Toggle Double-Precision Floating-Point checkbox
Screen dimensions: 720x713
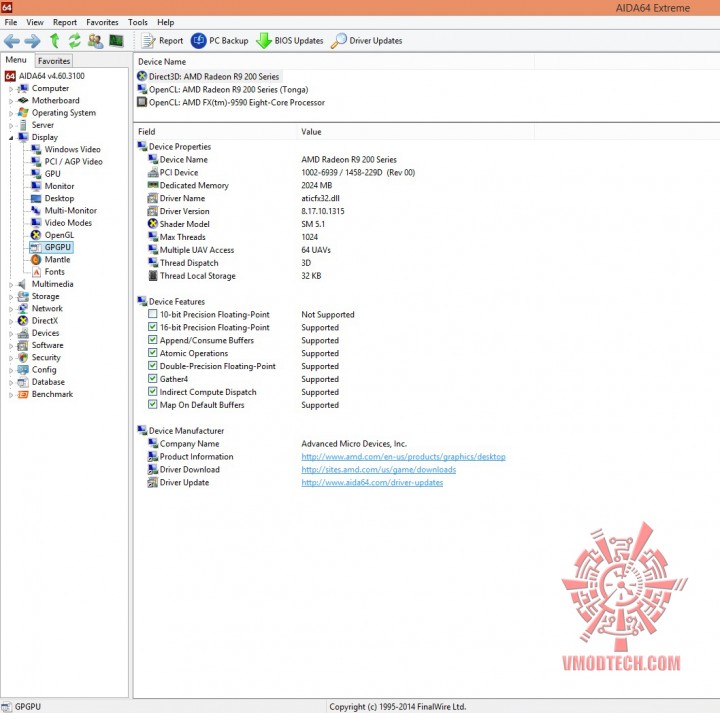click(x=152, y=365)
